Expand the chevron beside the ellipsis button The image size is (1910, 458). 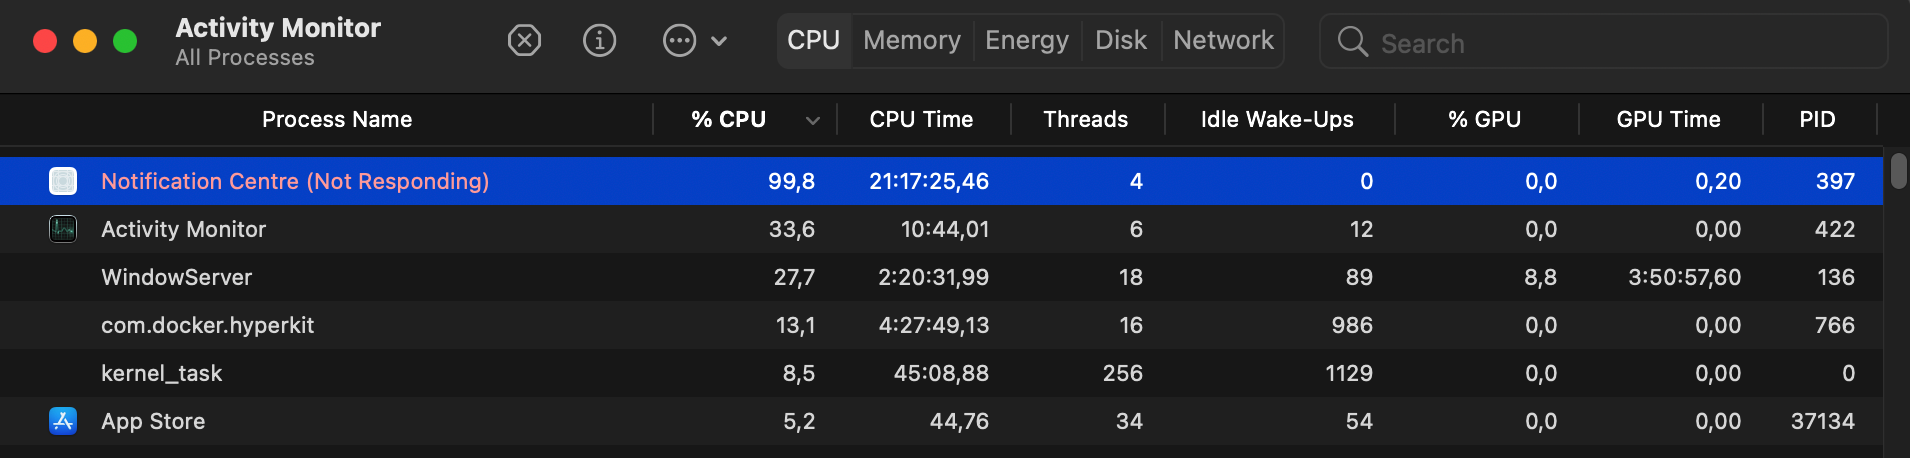(719, 41)
